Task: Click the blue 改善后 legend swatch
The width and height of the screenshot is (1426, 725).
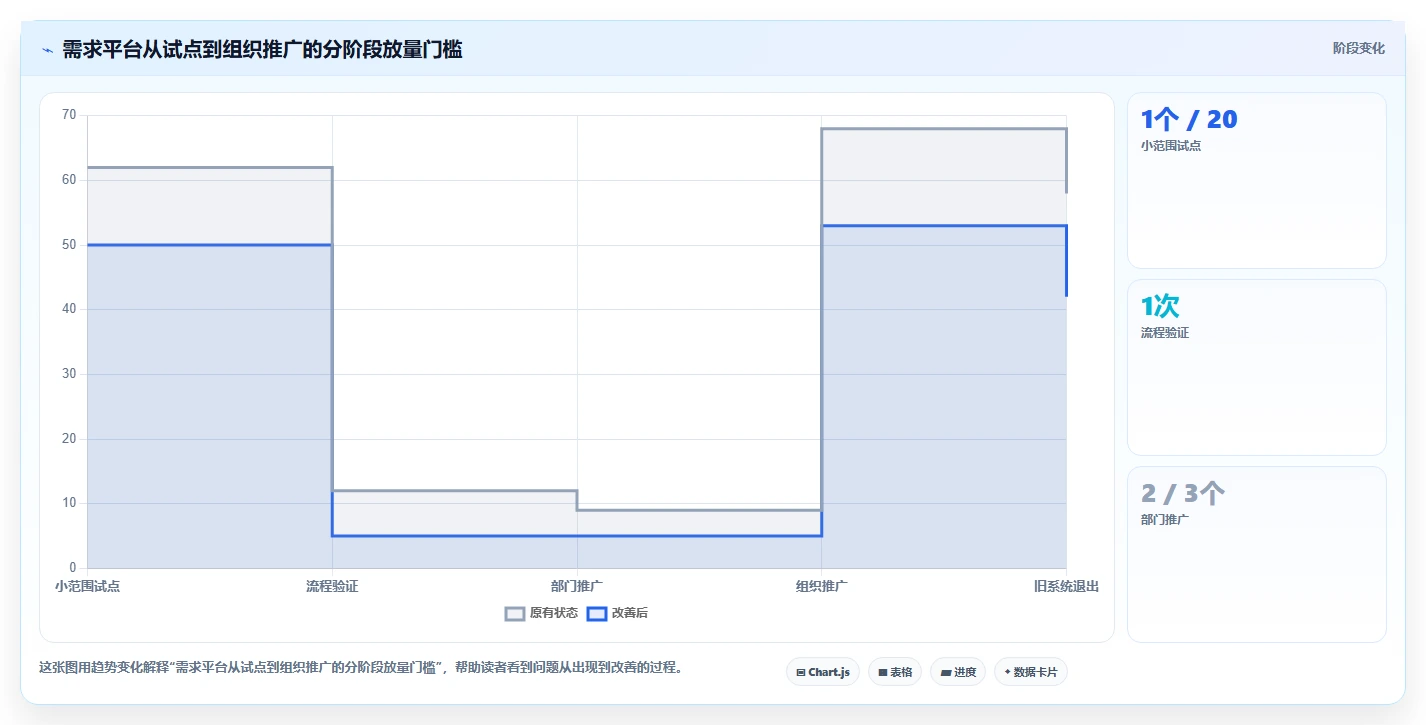Action: [x=596, y=613]
